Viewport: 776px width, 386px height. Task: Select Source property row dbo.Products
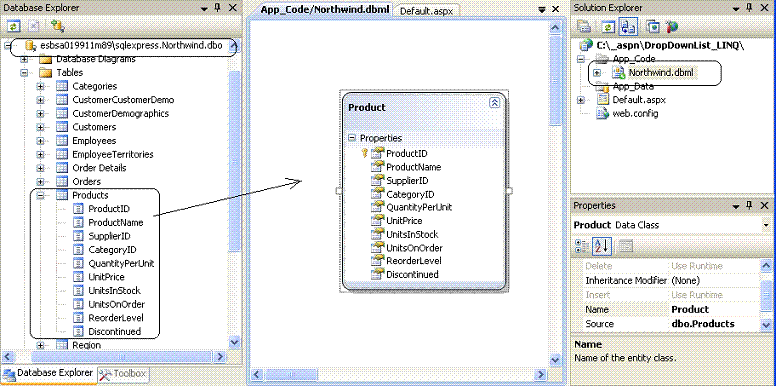[x=666, y=324]
